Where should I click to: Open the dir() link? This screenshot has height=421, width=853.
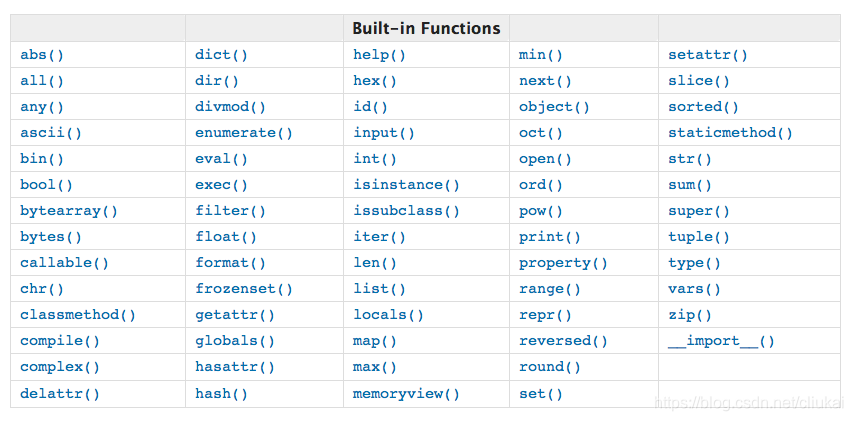[x=217, y=81]
